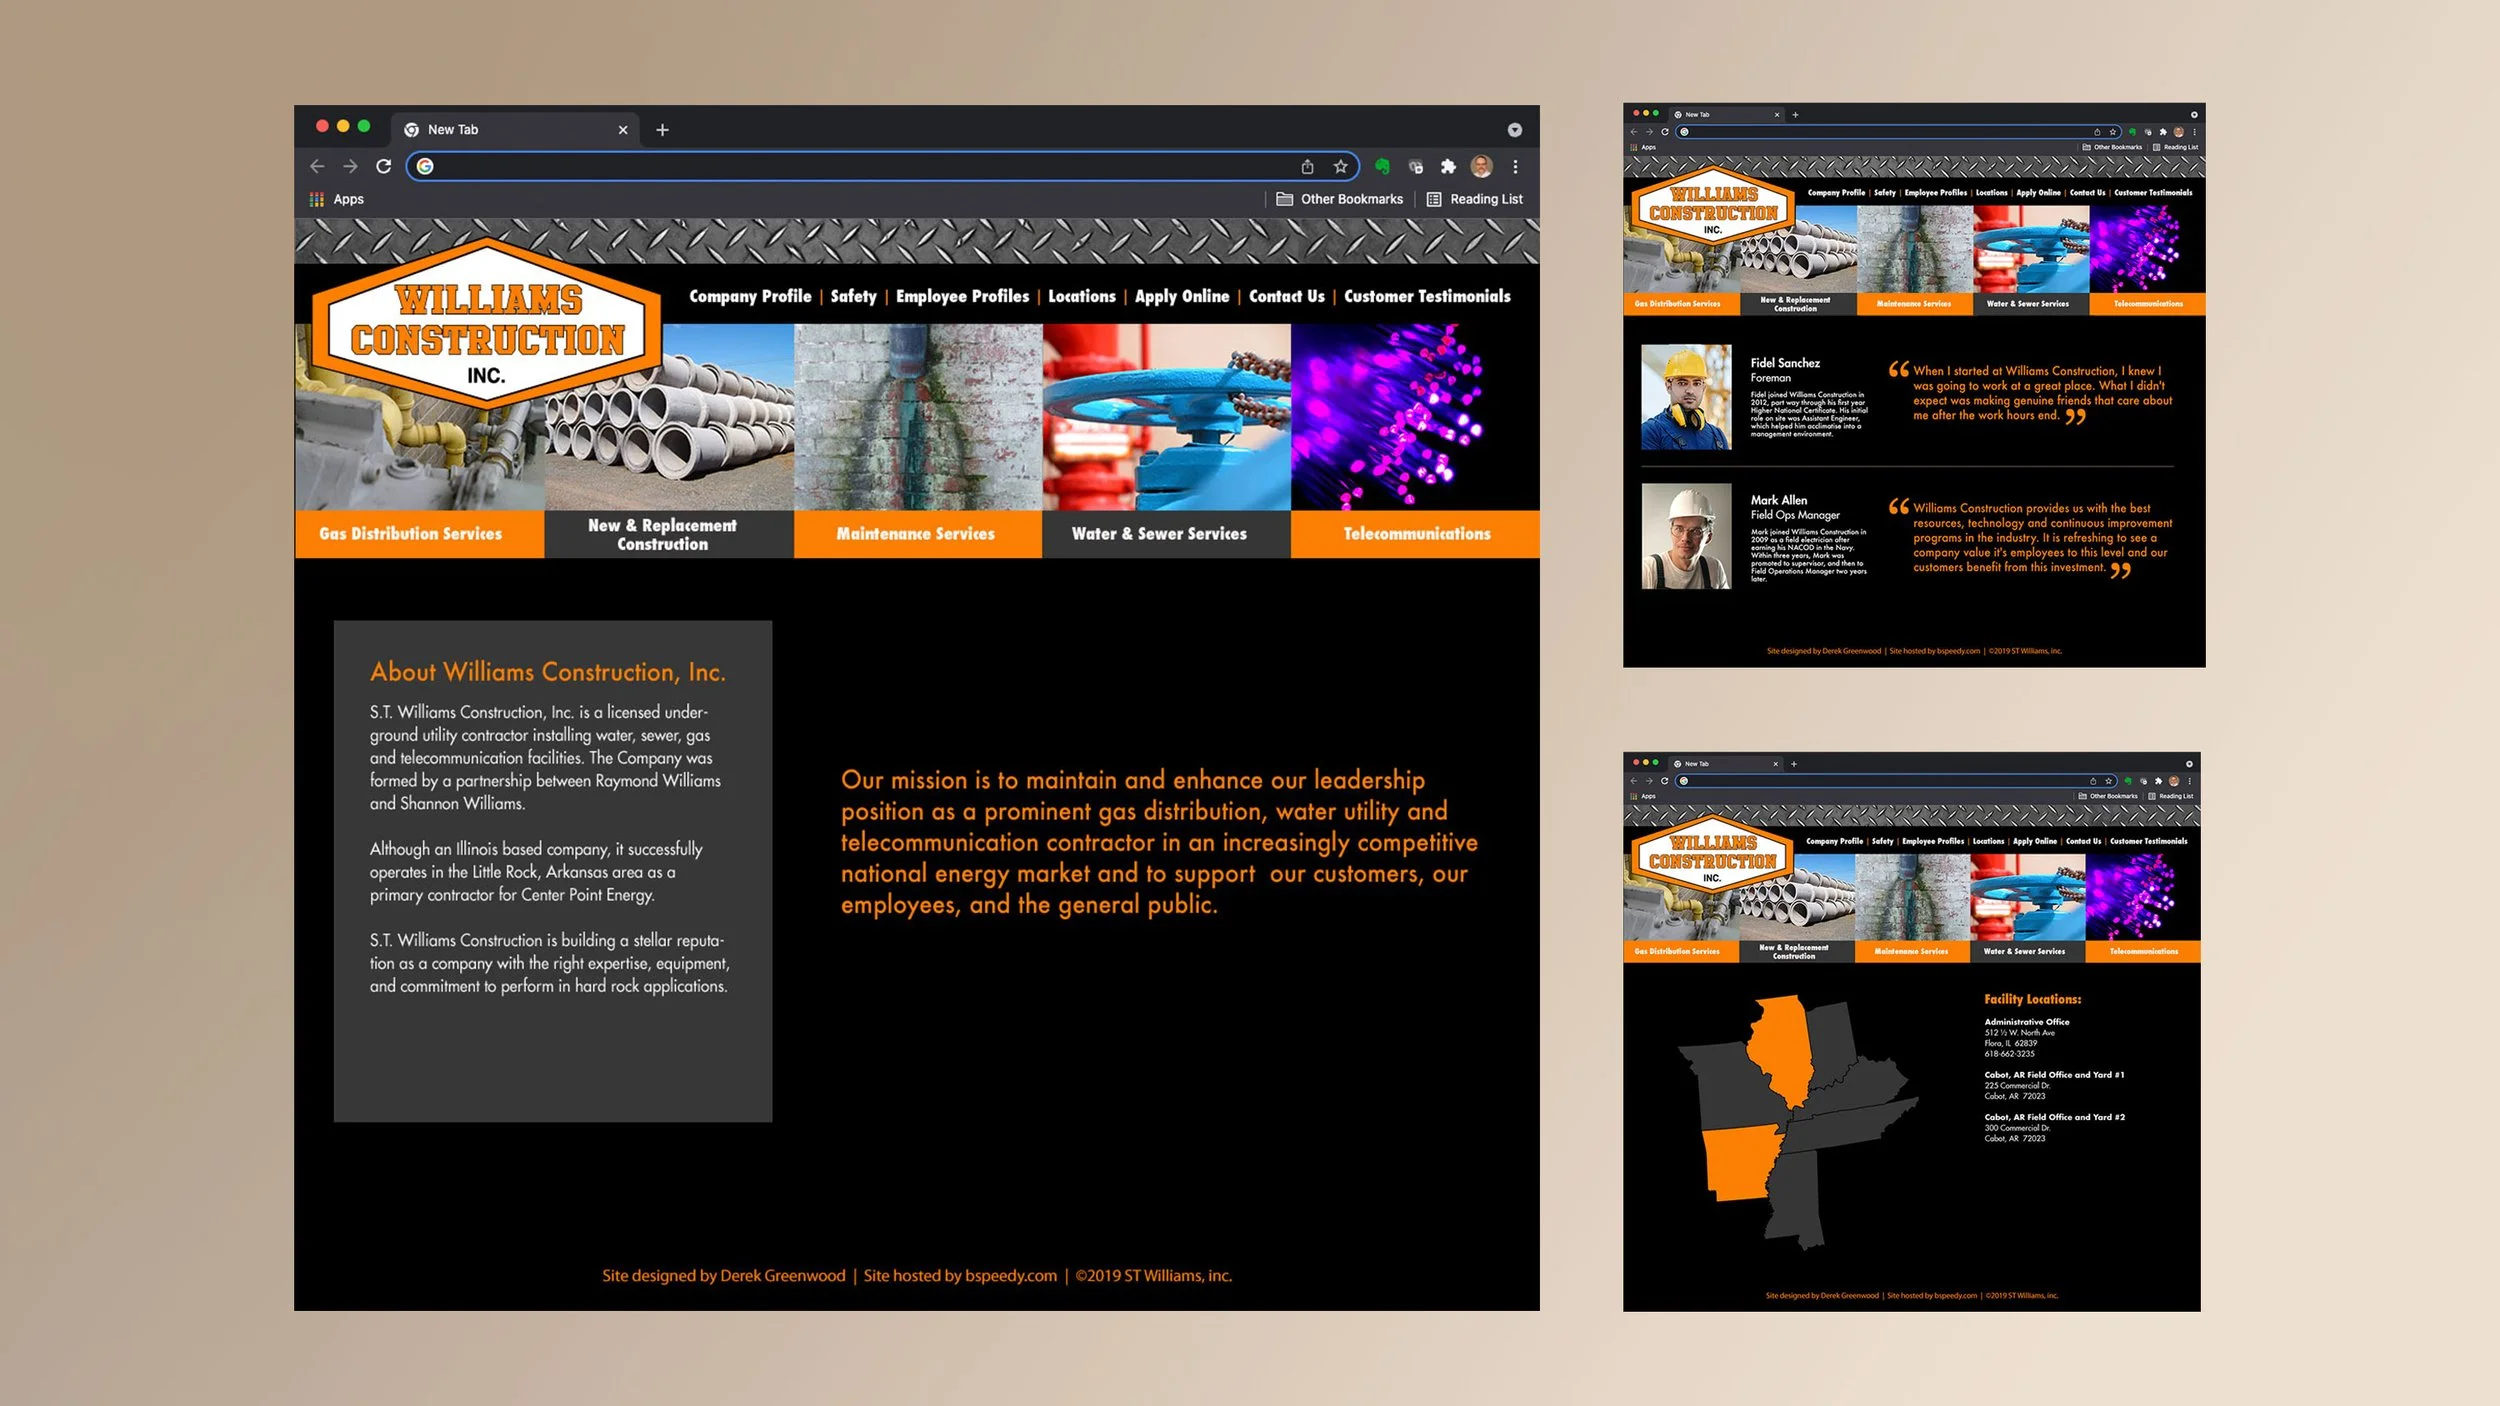Click the share page icon
Image resolution: width=2500 pixels, height=1406 pixels.
point(1307,166)
